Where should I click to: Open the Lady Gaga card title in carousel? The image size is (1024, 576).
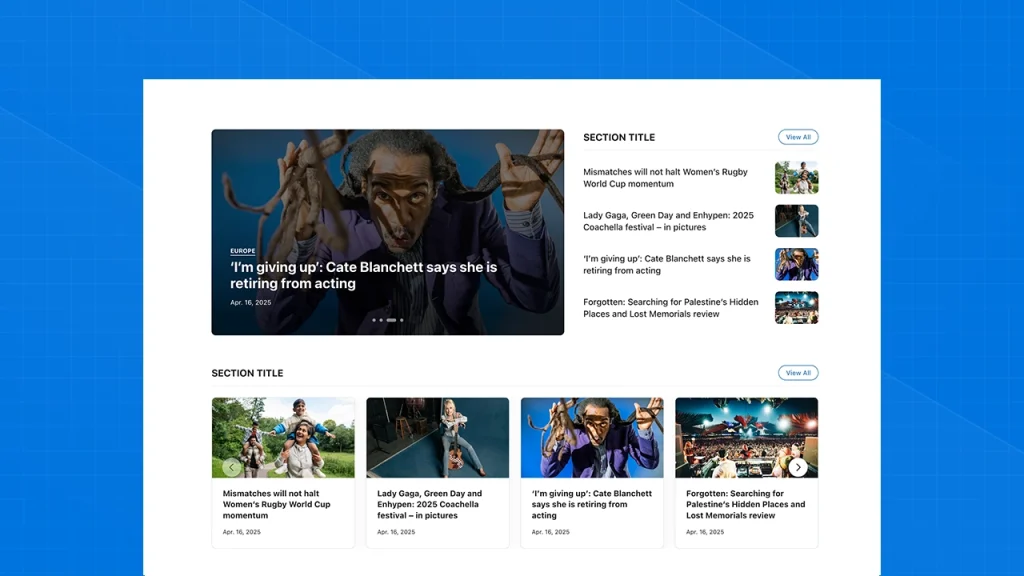click(x=430, y=504)
